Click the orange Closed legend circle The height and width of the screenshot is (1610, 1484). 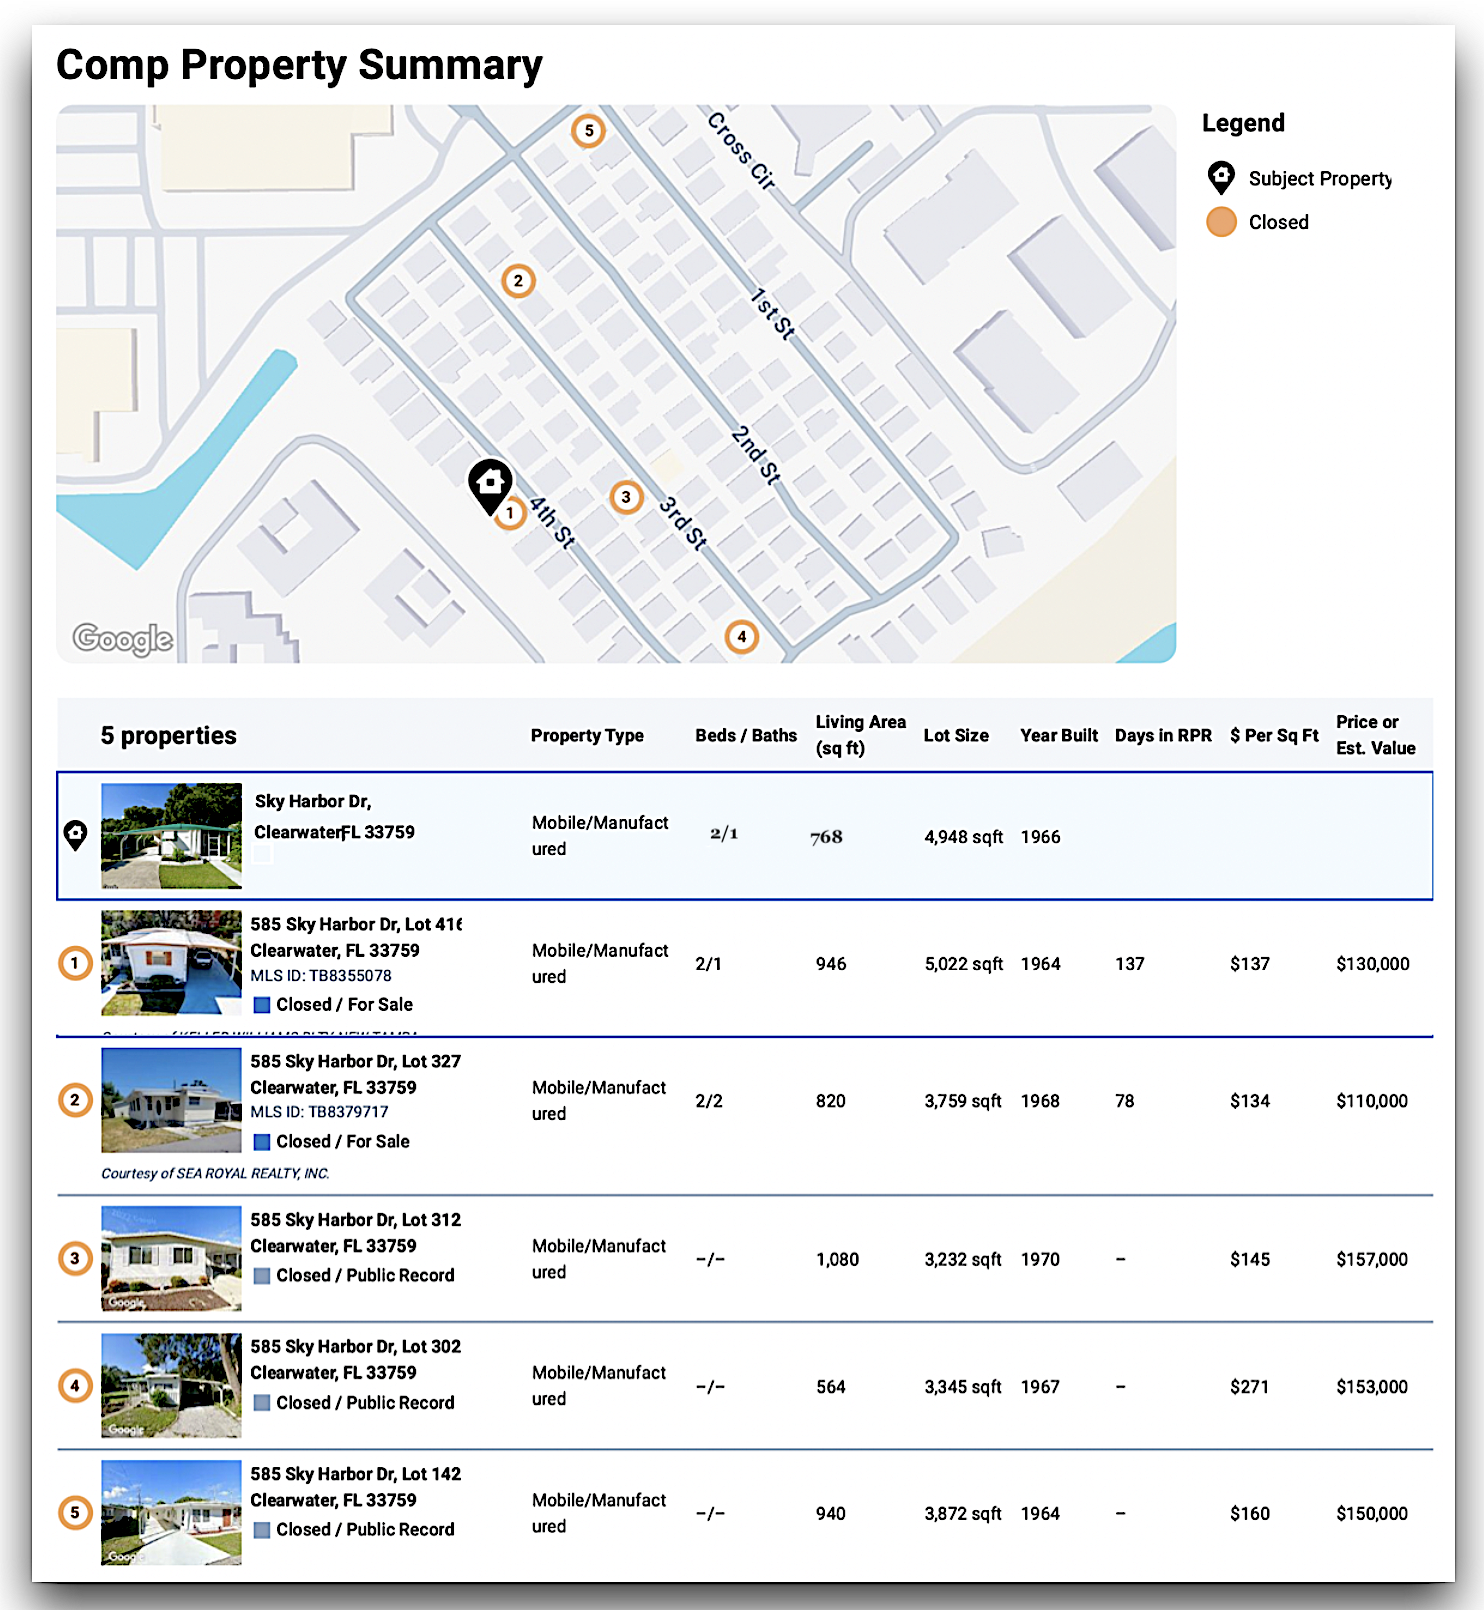(1221, 222)
